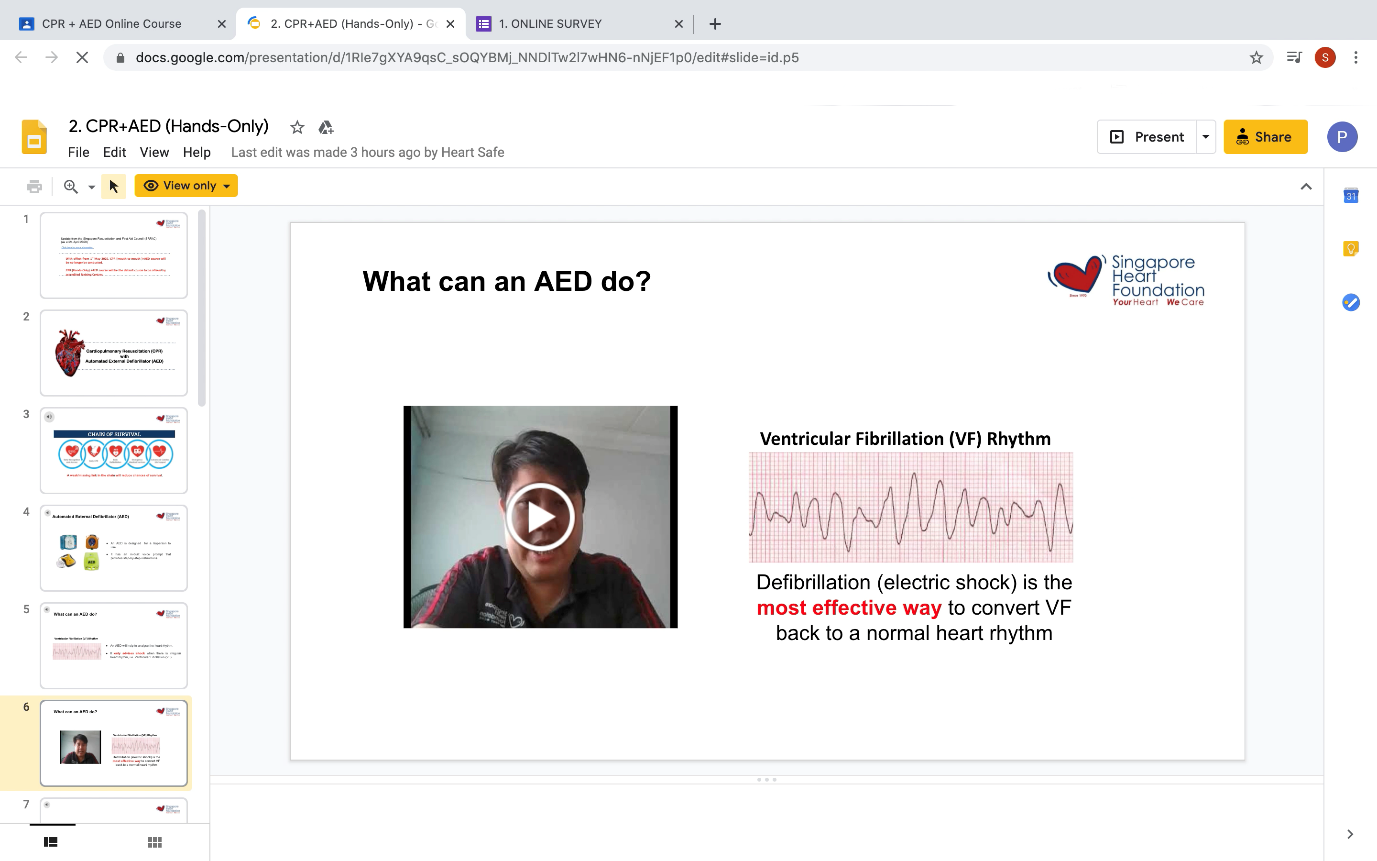Open Google Keep side panel
Viewport: 1377px width, 861px height.
pos(1350,249)
